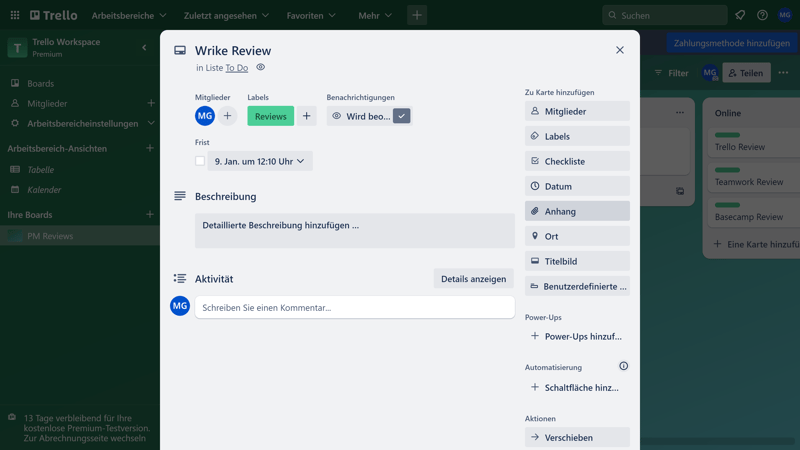Click Details anzeigen in activity section
This screenshot has width=800, height=450.
coord(473,279)
